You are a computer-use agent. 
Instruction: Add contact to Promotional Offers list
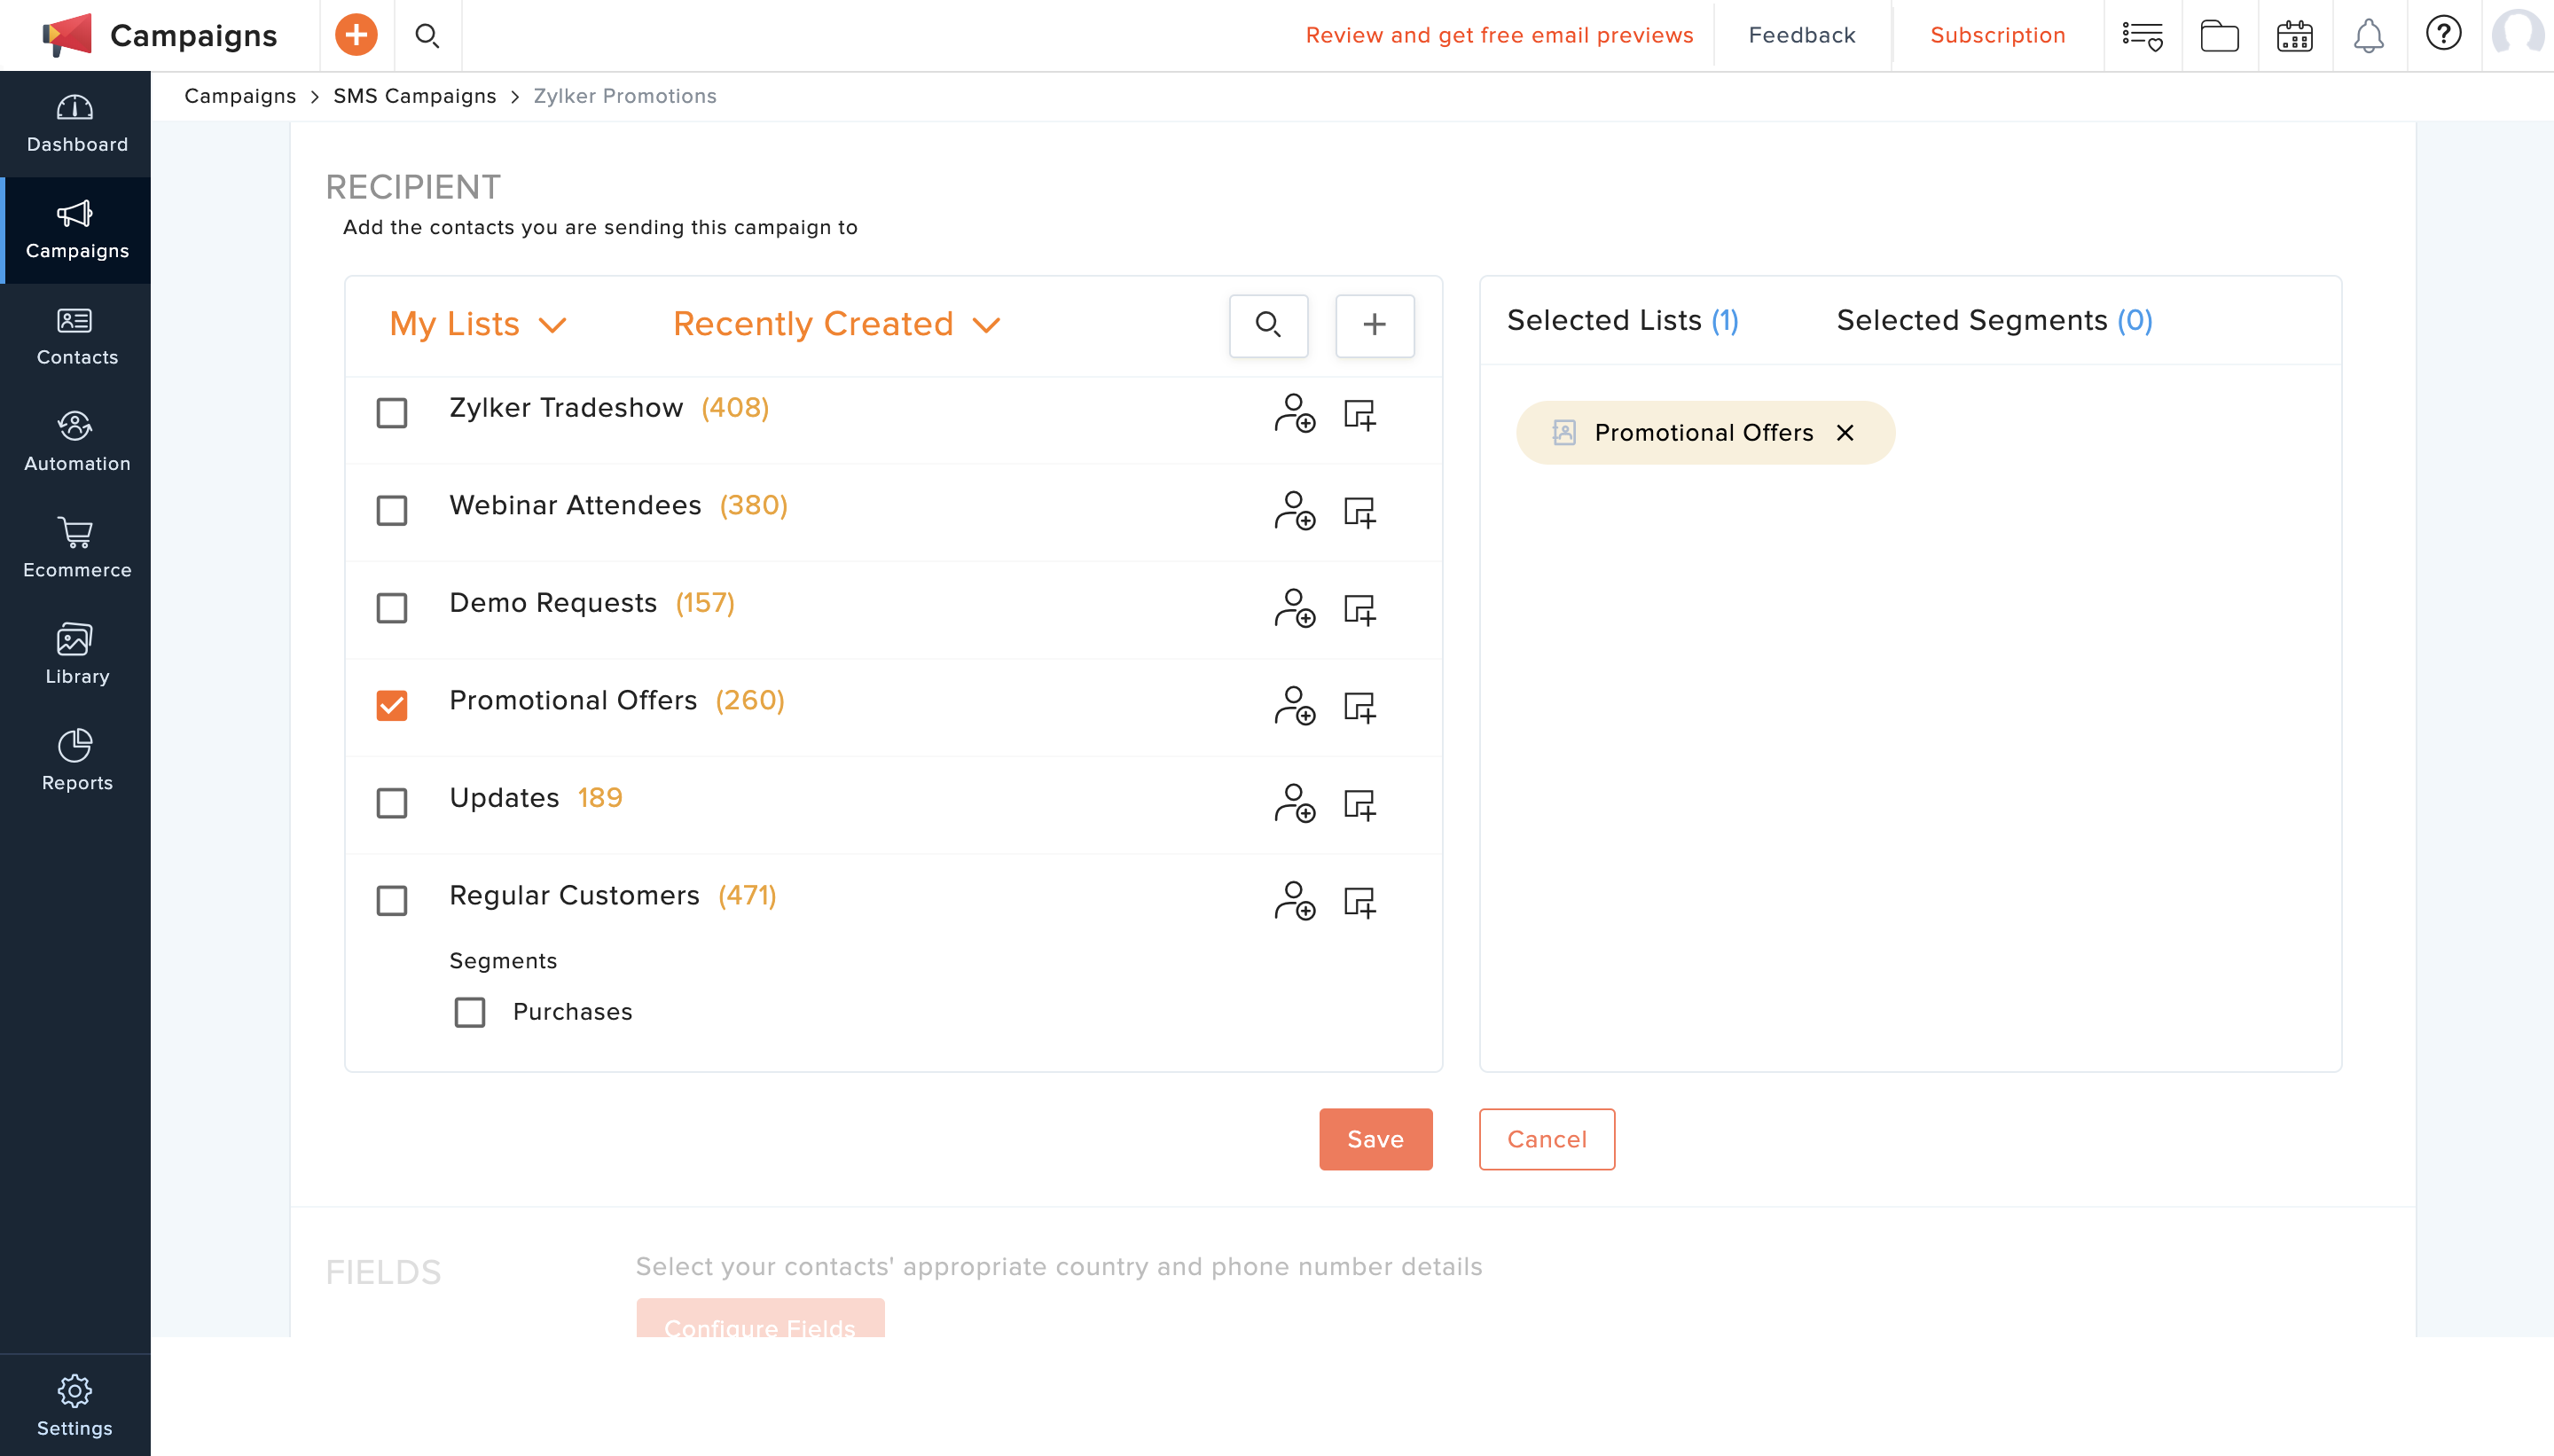point(1294,706)
